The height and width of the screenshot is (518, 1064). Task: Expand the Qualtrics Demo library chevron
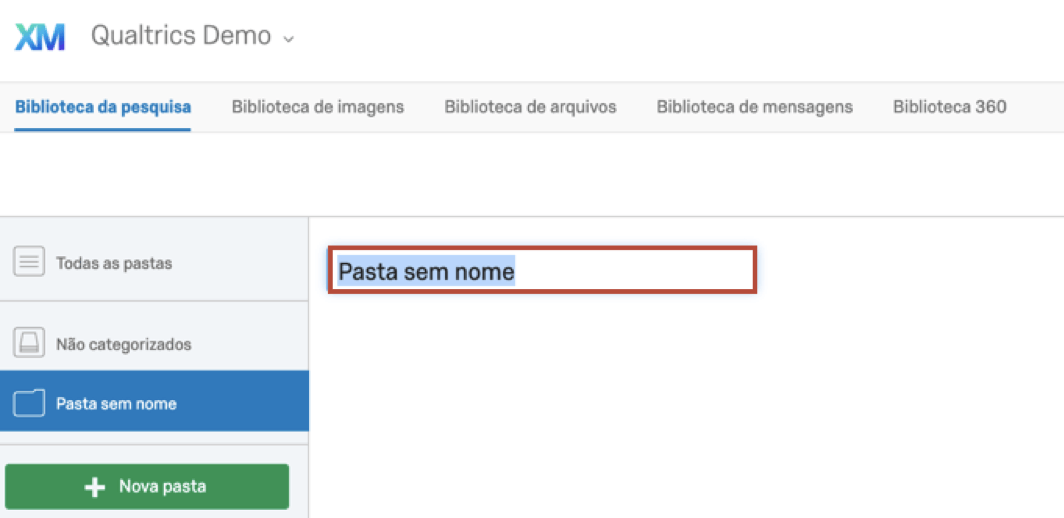[x=289, y=39]
